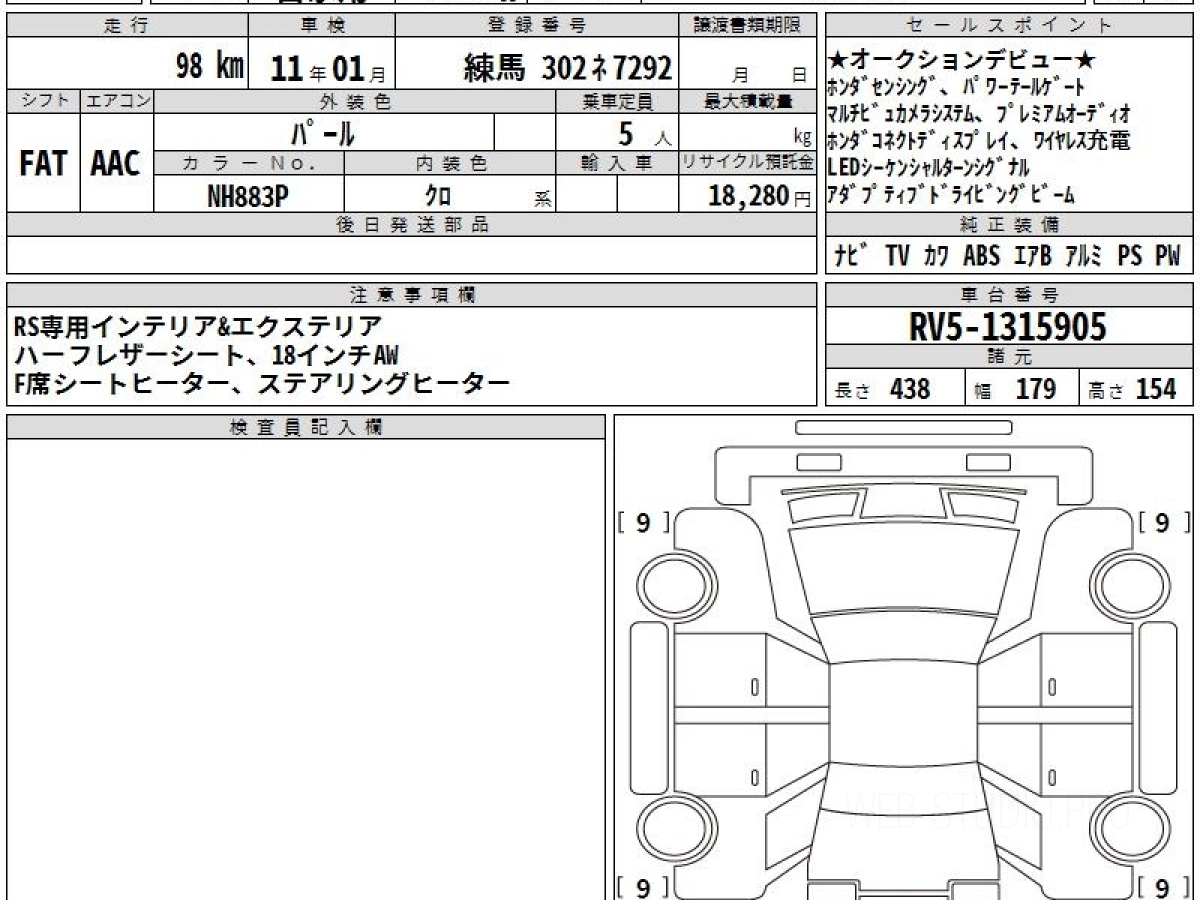Click the 純正装備 header

1010,225
